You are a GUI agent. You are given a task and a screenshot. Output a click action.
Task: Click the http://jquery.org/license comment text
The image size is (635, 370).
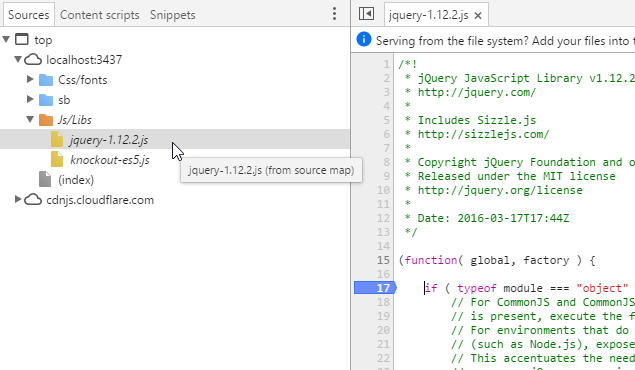coord(500,190)
